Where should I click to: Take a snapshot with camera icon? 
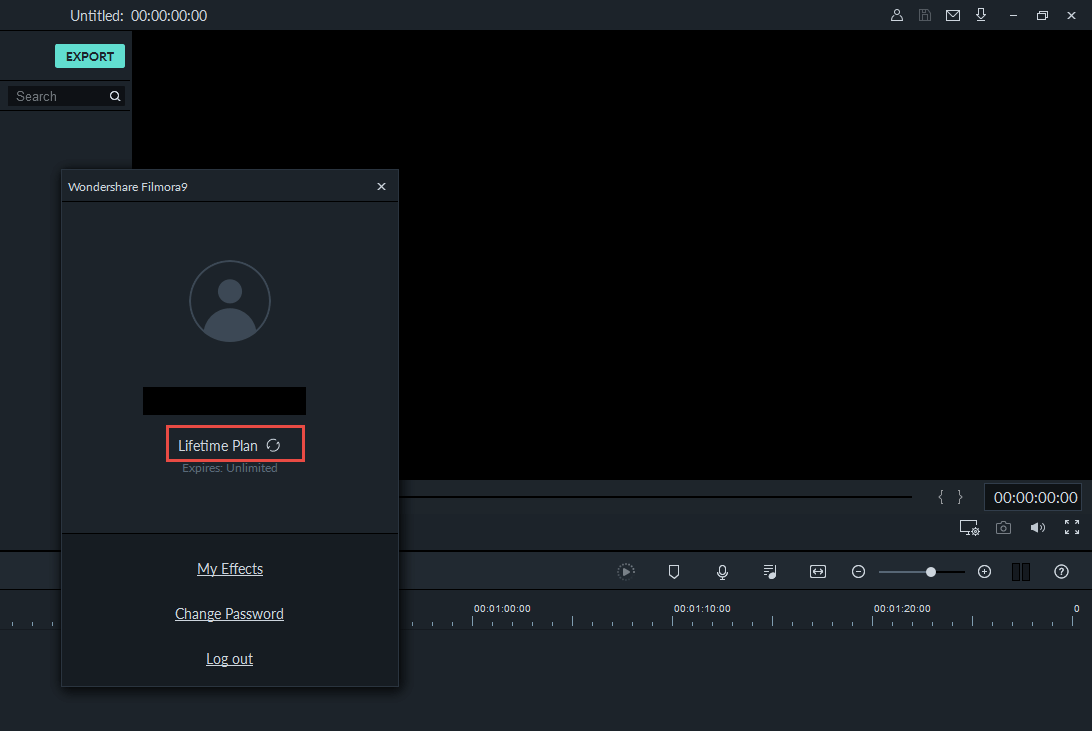pyautogui.click(x=1003, y=528)
